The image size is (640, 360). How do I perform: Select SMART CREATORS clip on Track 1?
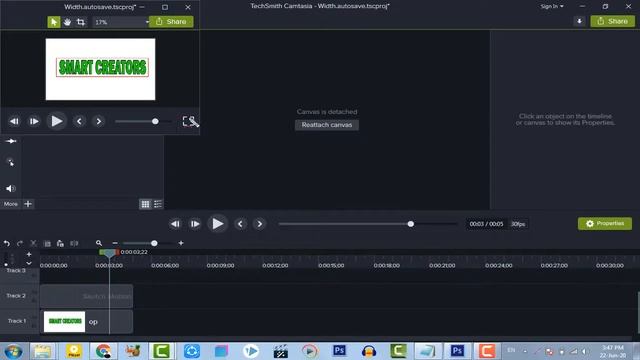click(x=87, y=322)
